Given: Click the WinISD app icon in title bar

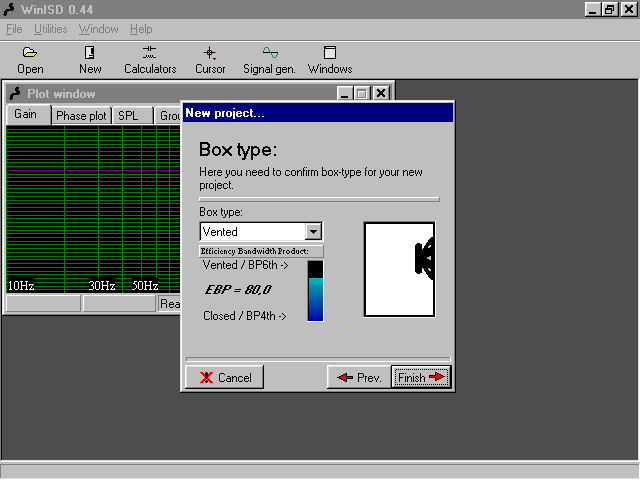Looking at the screenshot, I should point(9,9).
